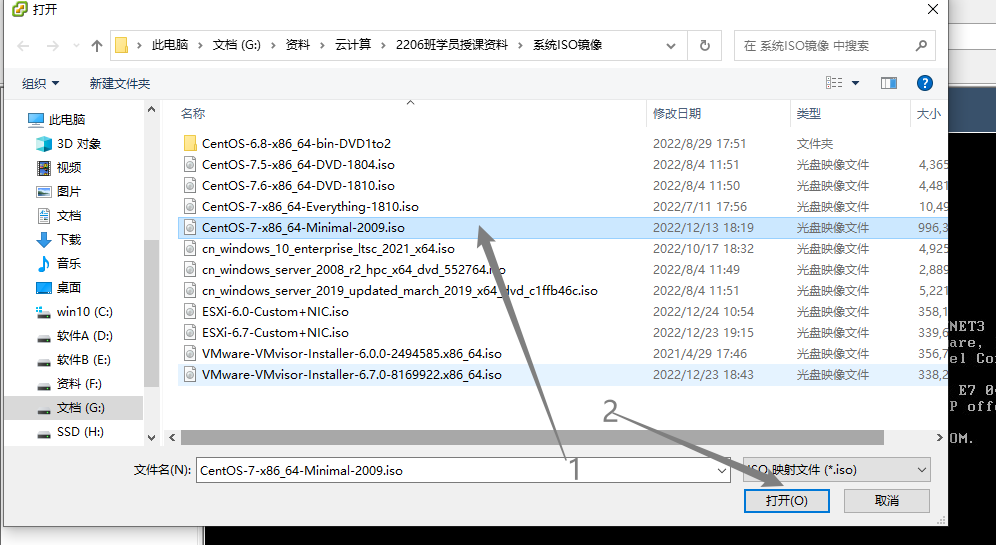Select ESXi-6.7-Custom+NIC.iso file icon
The image size is (996, 545).
(189, 332)
